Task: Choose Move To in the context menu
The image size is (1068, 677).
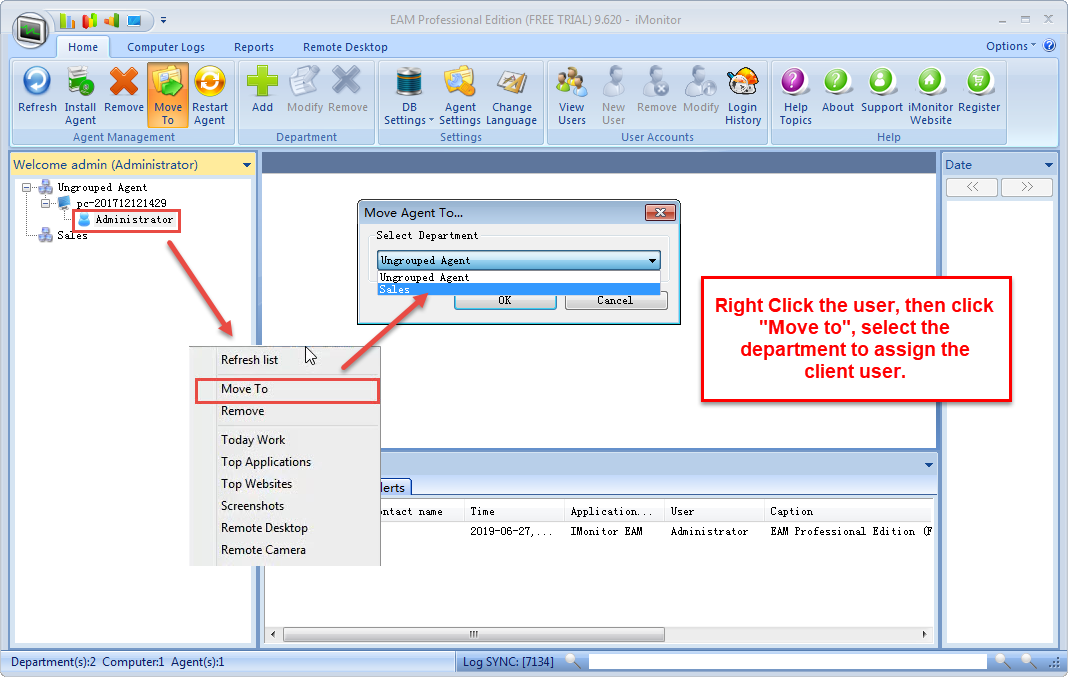Action: click(x=287, y=389)
